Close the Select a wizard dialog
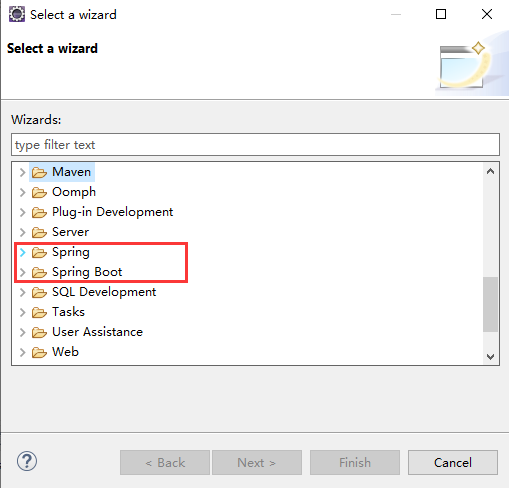 point(487,14)
